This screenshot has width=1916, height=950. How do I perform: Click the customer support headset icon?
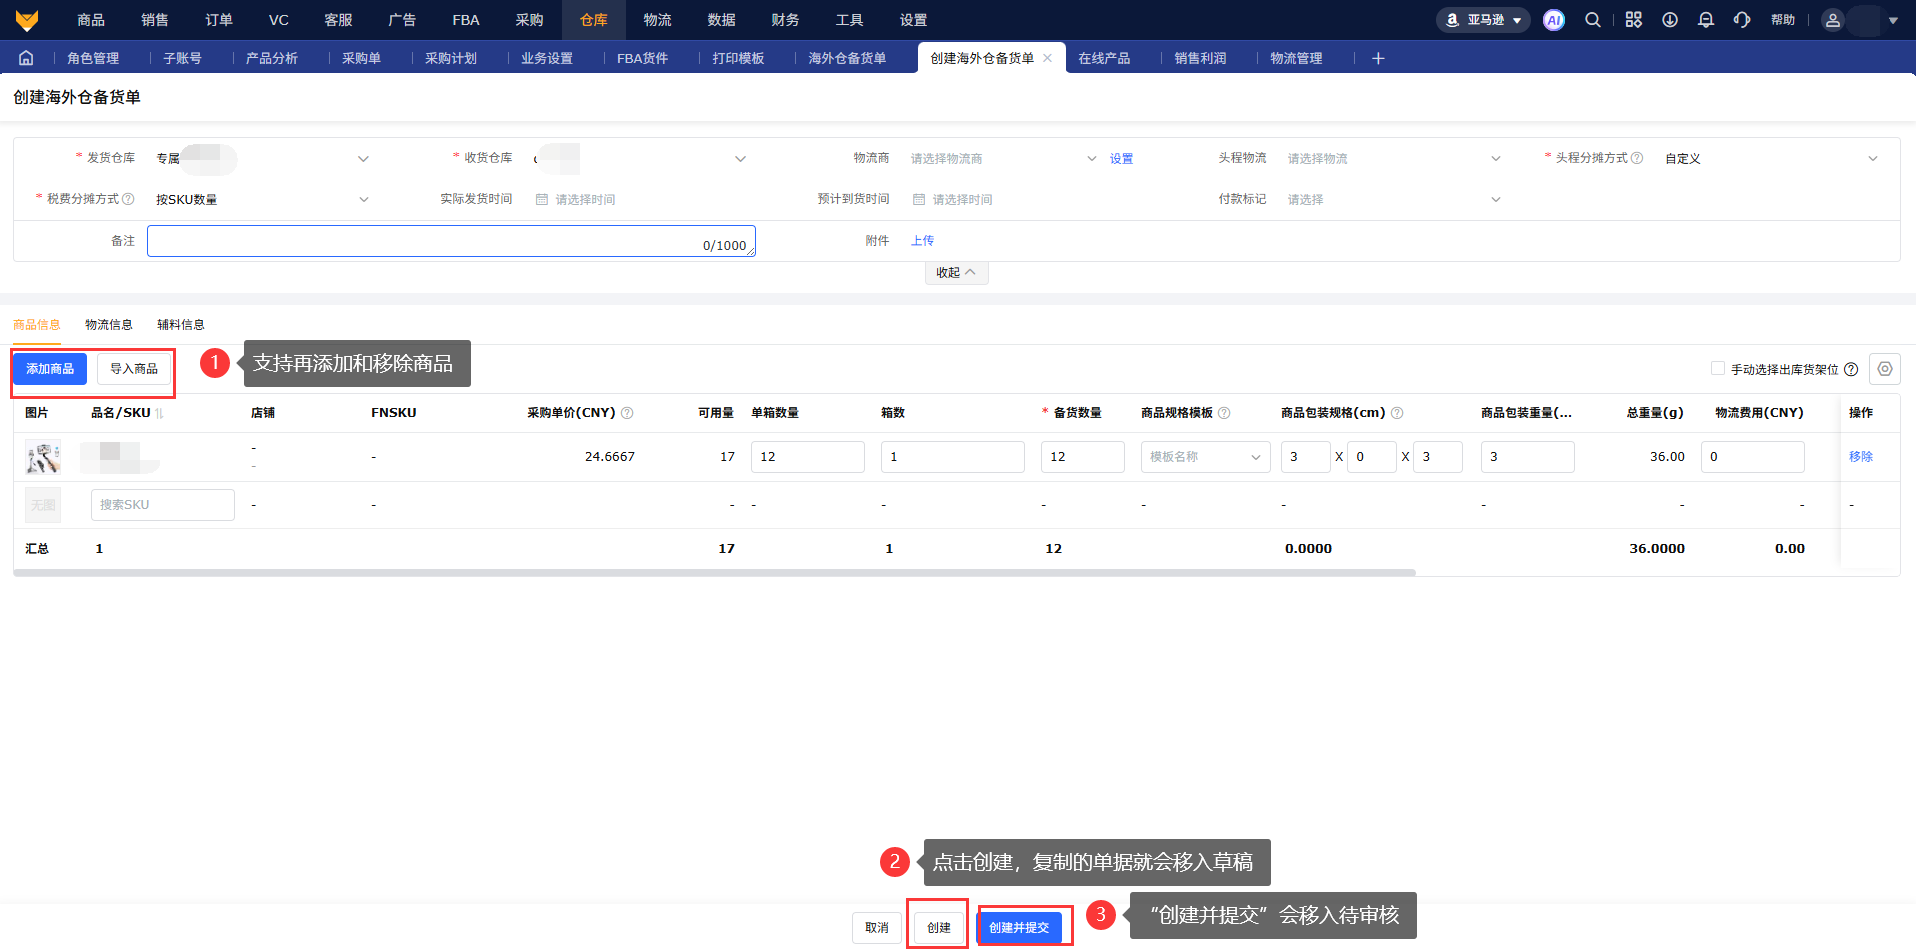pyautogui.click(x=1741, y=20)
